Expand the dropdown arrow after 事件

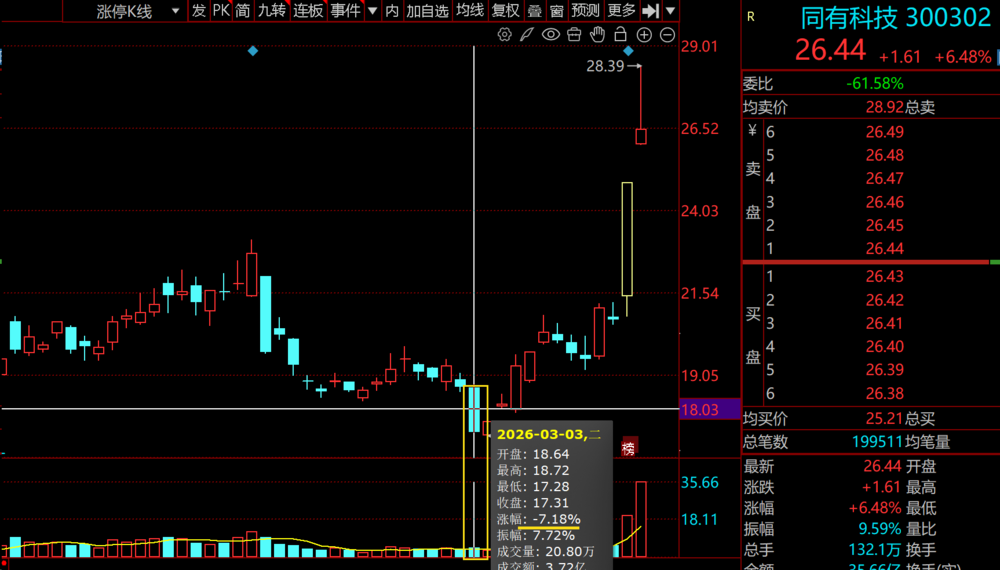tap(372, 11)
